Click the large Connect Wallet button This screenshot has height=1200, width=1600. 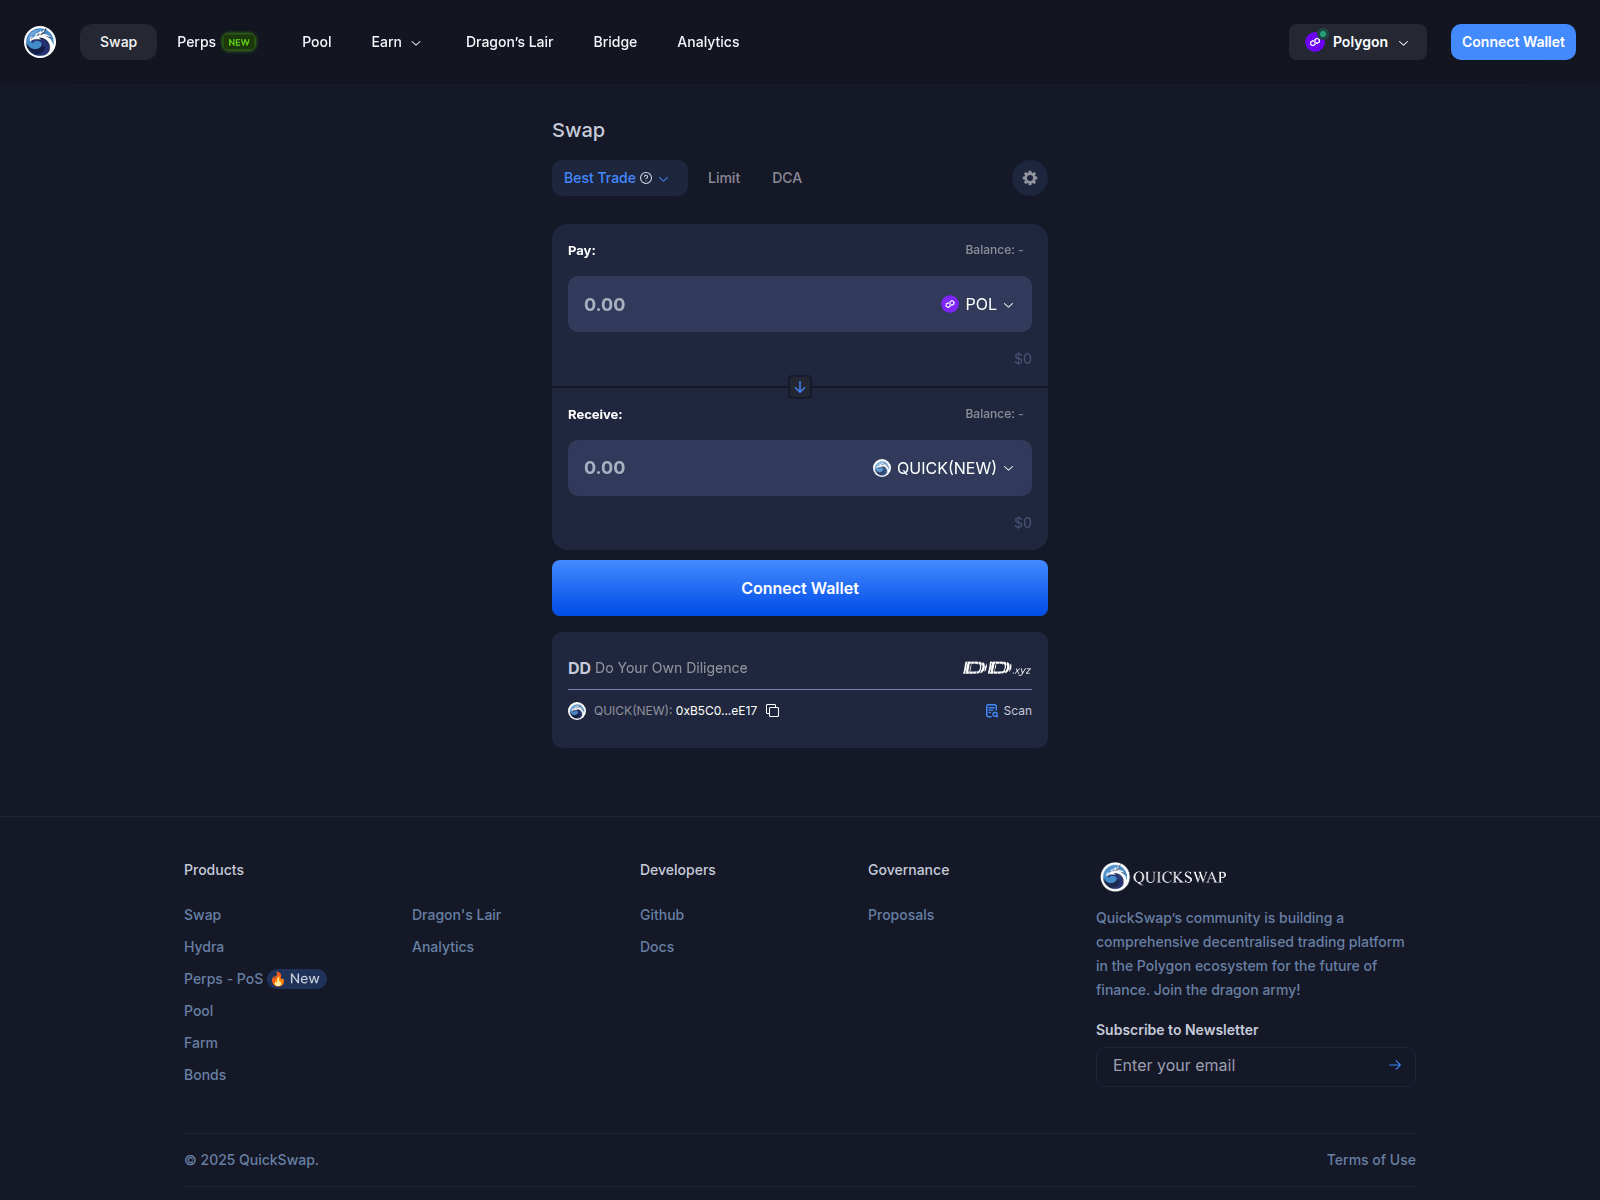pos(800,588)
